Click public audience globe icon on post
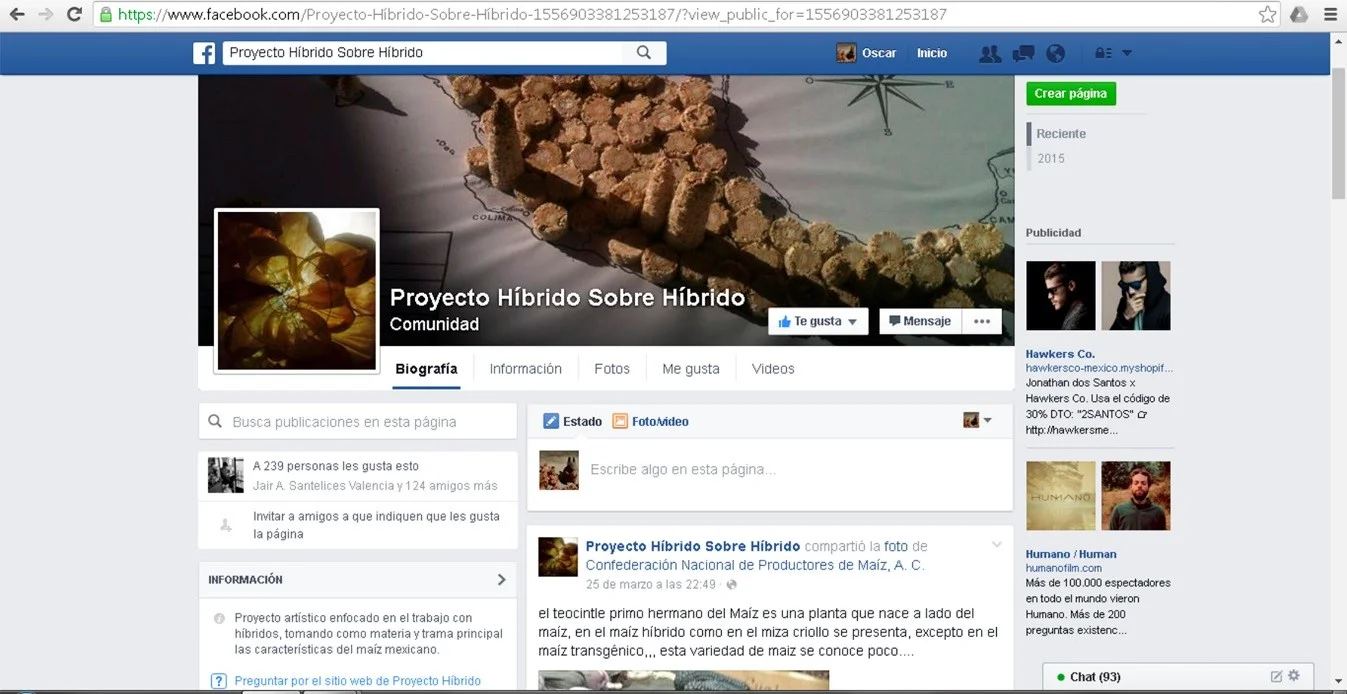This screenshot has height=694, width=1347. pyautogui.click(x=732, y=585)
